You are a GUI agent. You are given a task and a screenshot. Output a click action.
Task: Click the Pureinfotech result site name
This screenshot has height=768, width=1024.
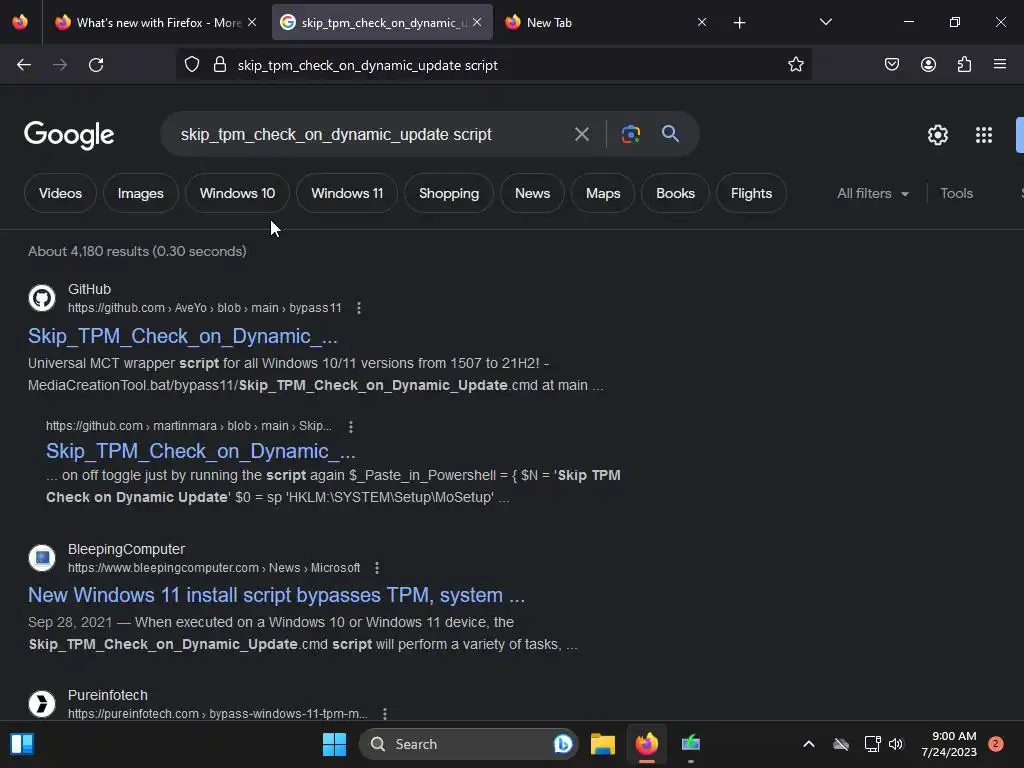(108, 695)
